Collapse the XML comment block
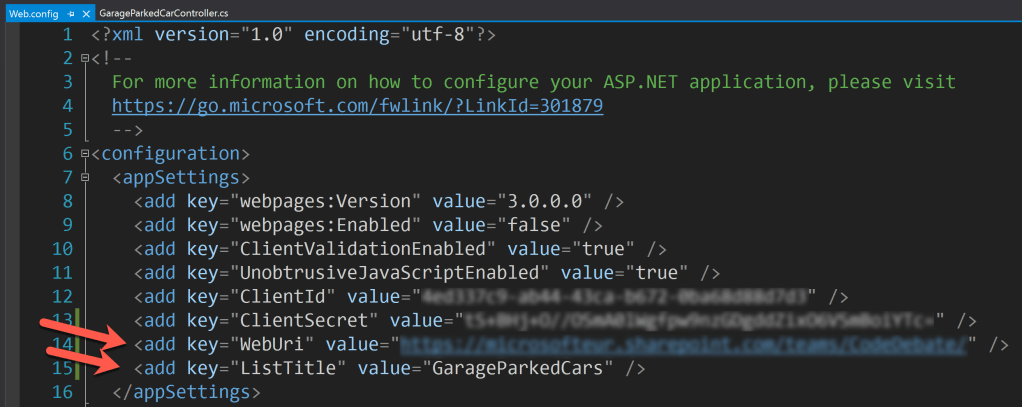Screen dimensions: 1022x407 [x=84, y=58]
